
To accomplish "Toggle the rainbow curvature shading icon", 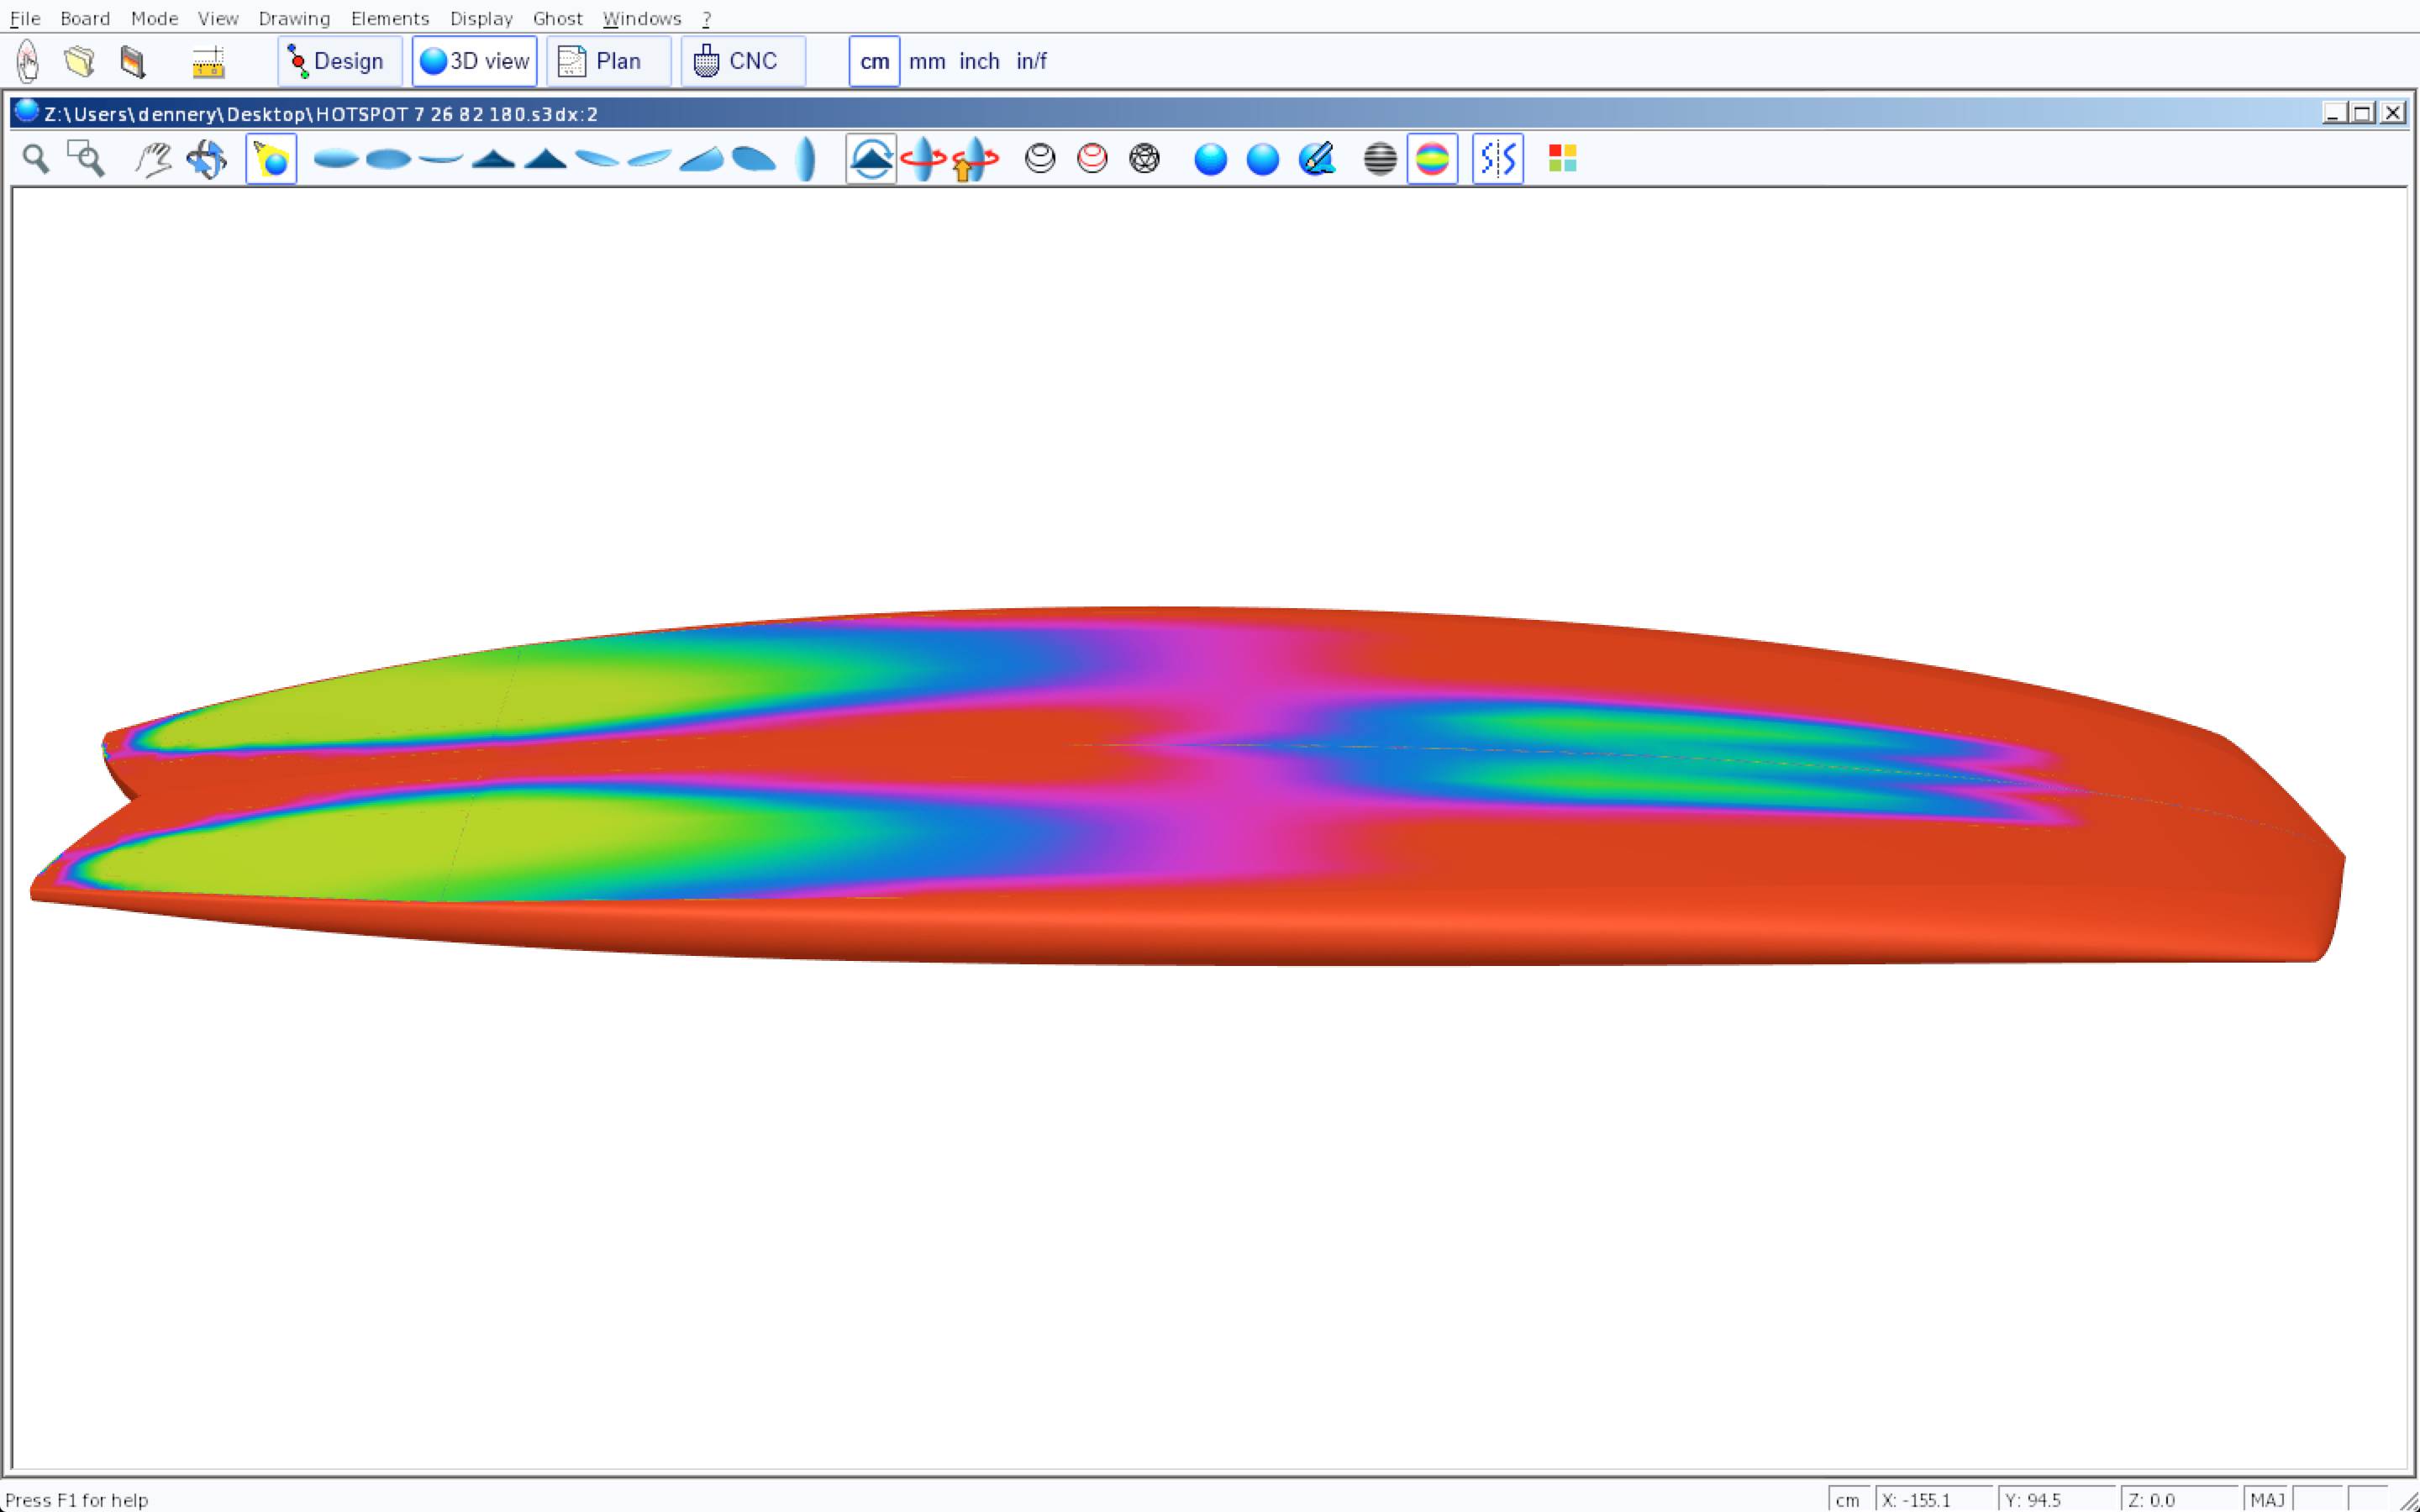I will click(x=1432, y=159).
